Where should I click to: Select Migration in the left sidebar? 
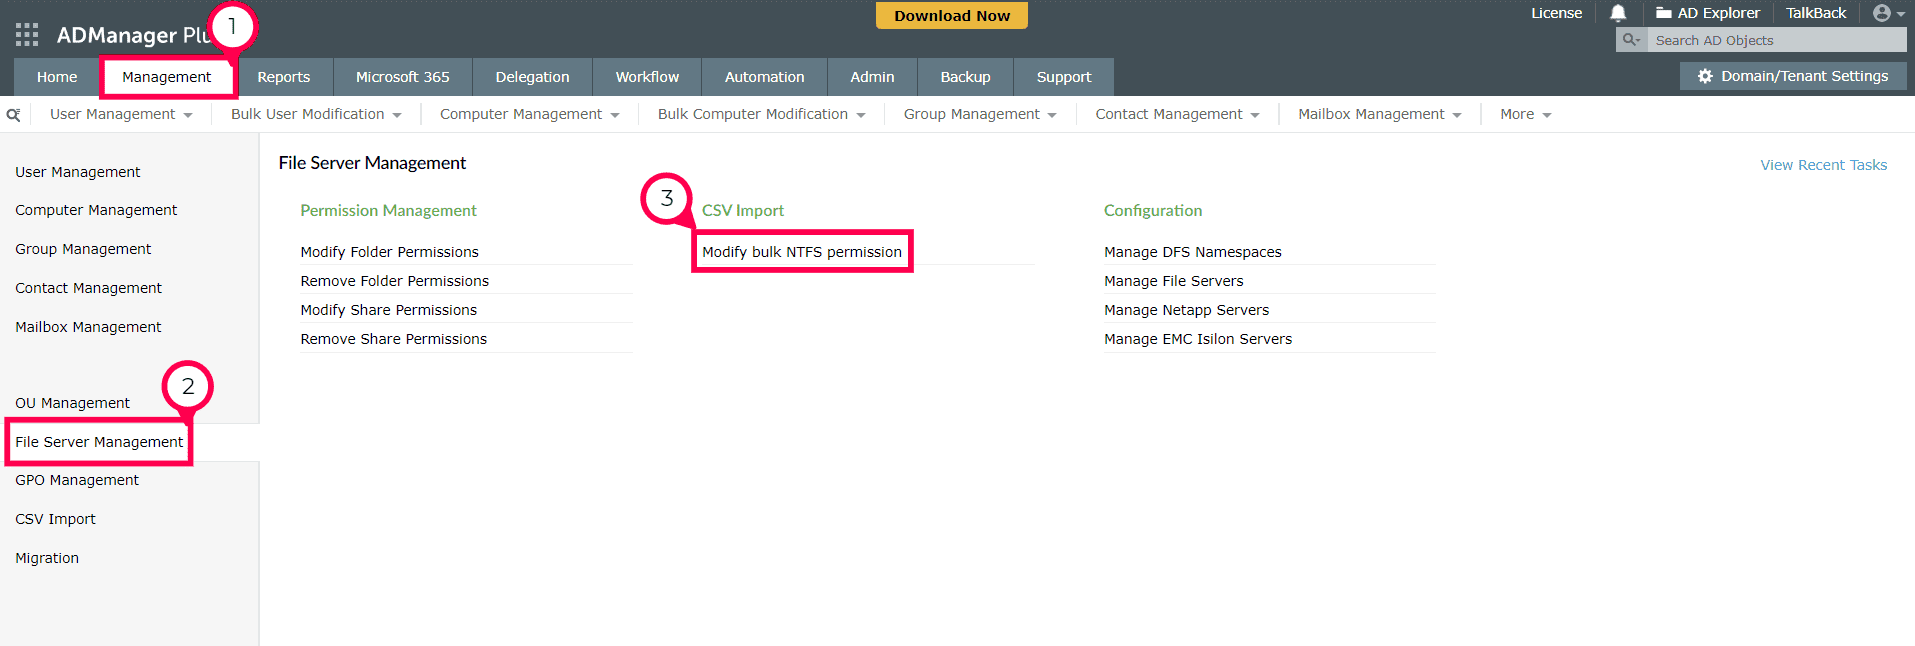tap(47, 558)
